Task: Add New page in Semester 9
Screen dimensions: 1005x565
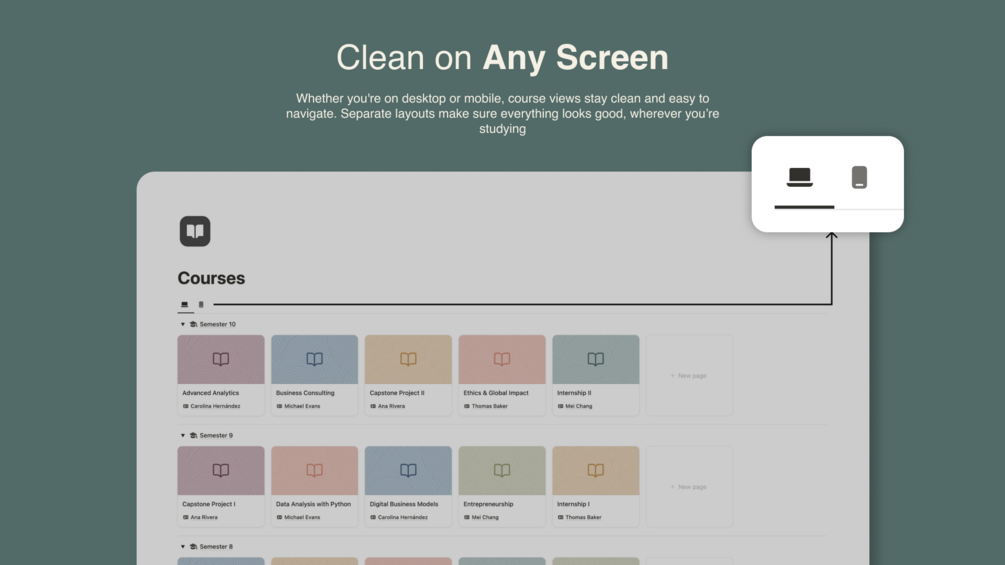Action: [x=689, y=487]
